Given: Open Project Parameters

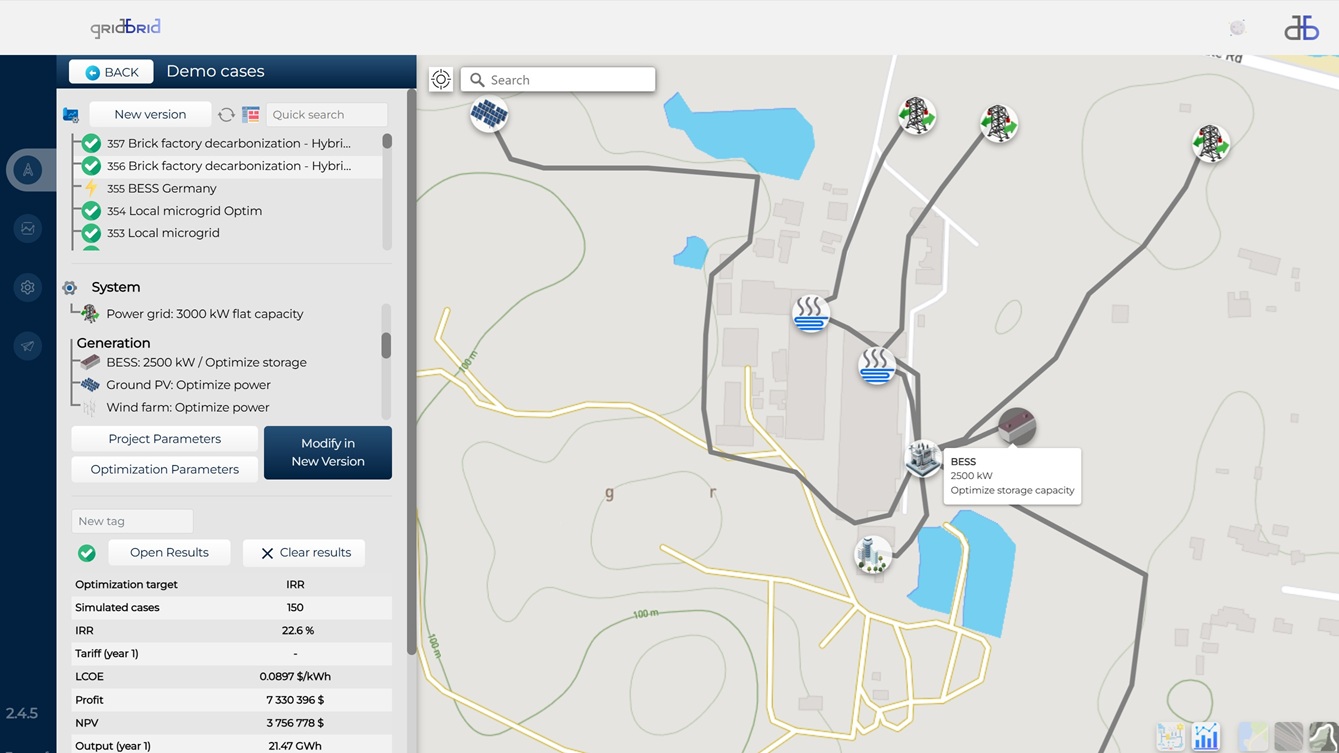Looking at the screenshot, I should [x=164, y=439].
